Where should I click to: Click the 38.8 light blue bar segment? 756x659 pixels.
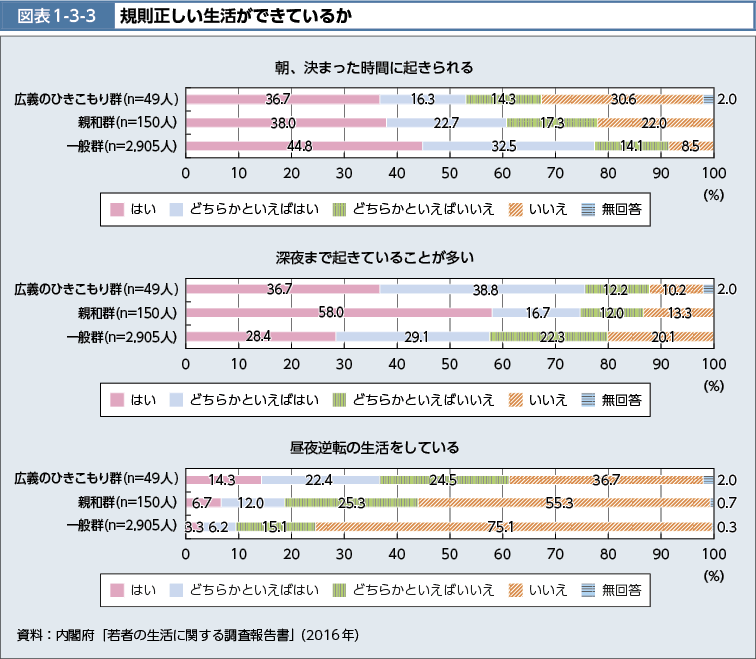click(x=482, y=289)
